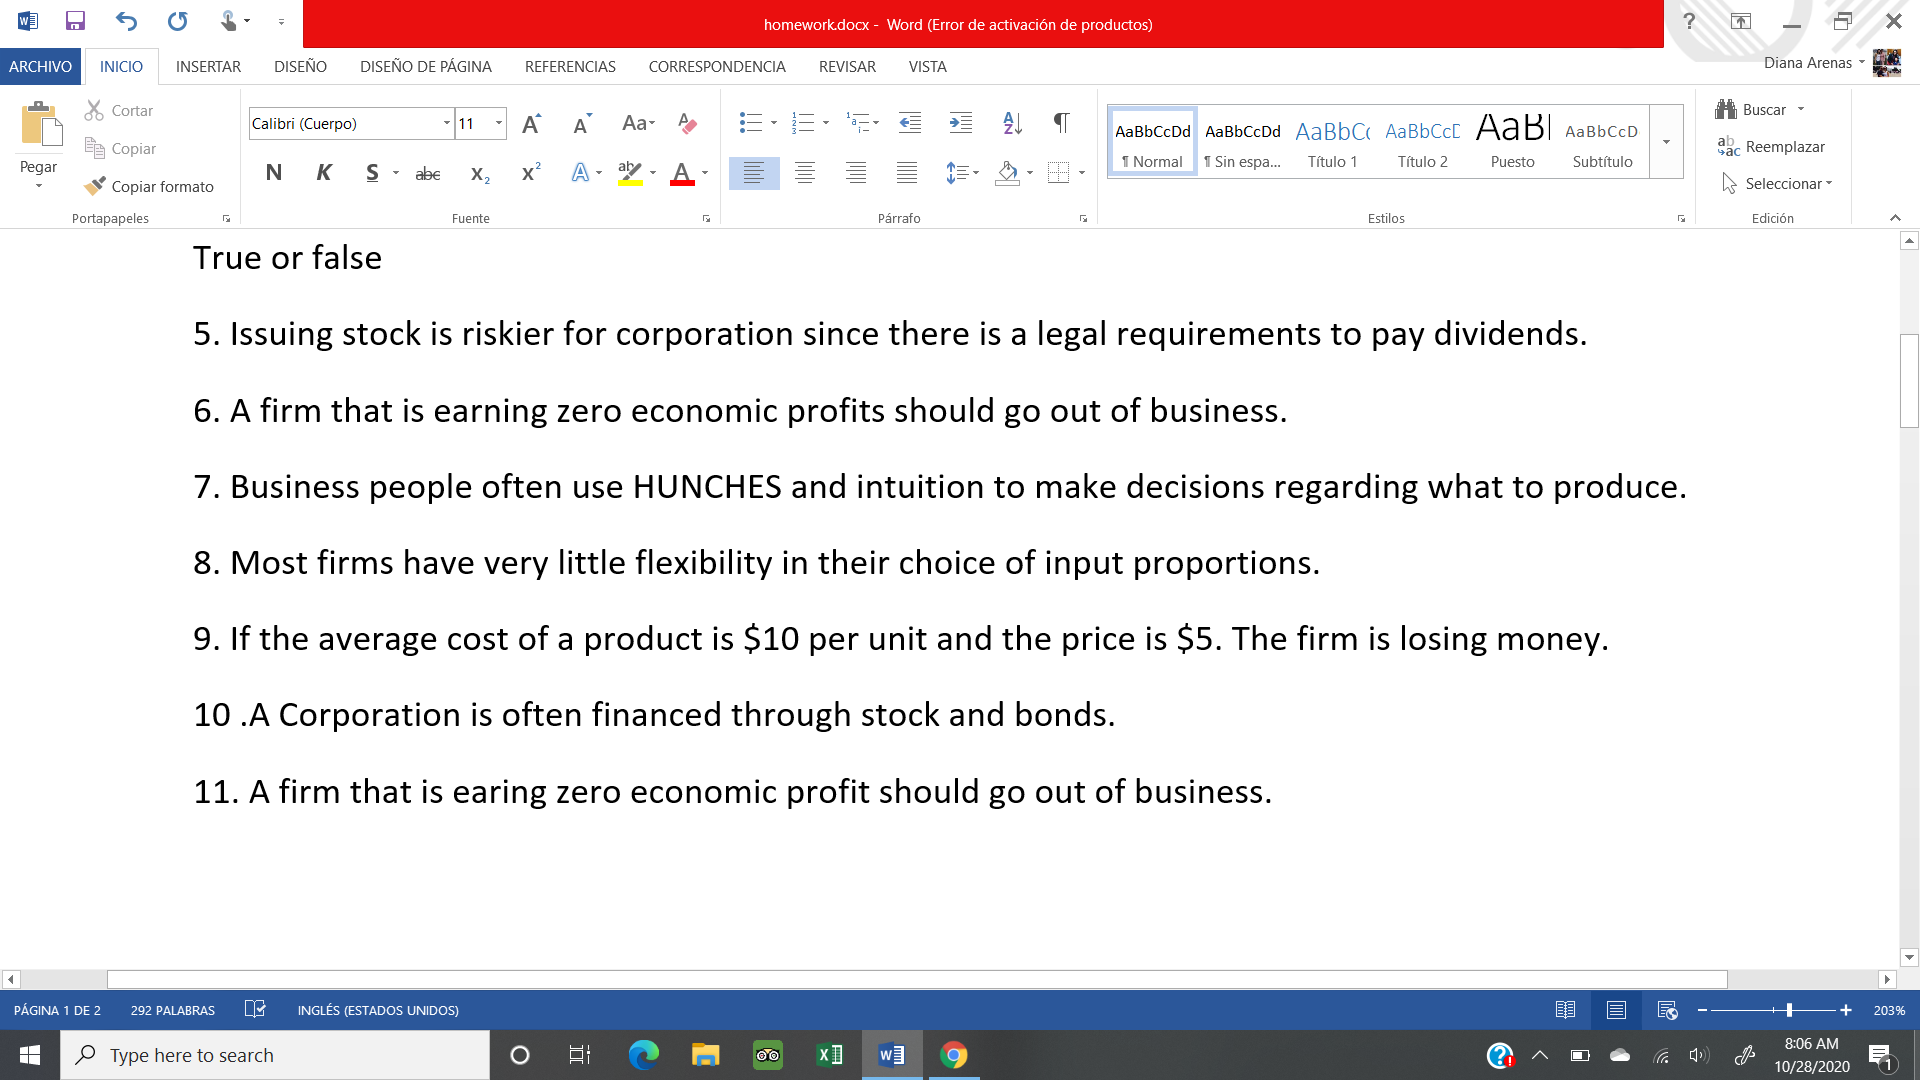The height and width of the screenshot is (1080, 1920).
Task: Open the REVISAR ribbon tab
Action: (846, 66)
